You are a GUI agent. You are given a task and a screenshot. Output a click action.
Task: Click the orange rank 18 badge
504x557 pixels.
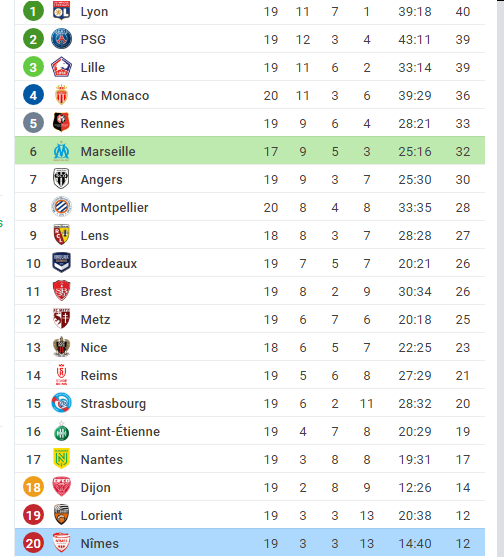click(33, 487)
